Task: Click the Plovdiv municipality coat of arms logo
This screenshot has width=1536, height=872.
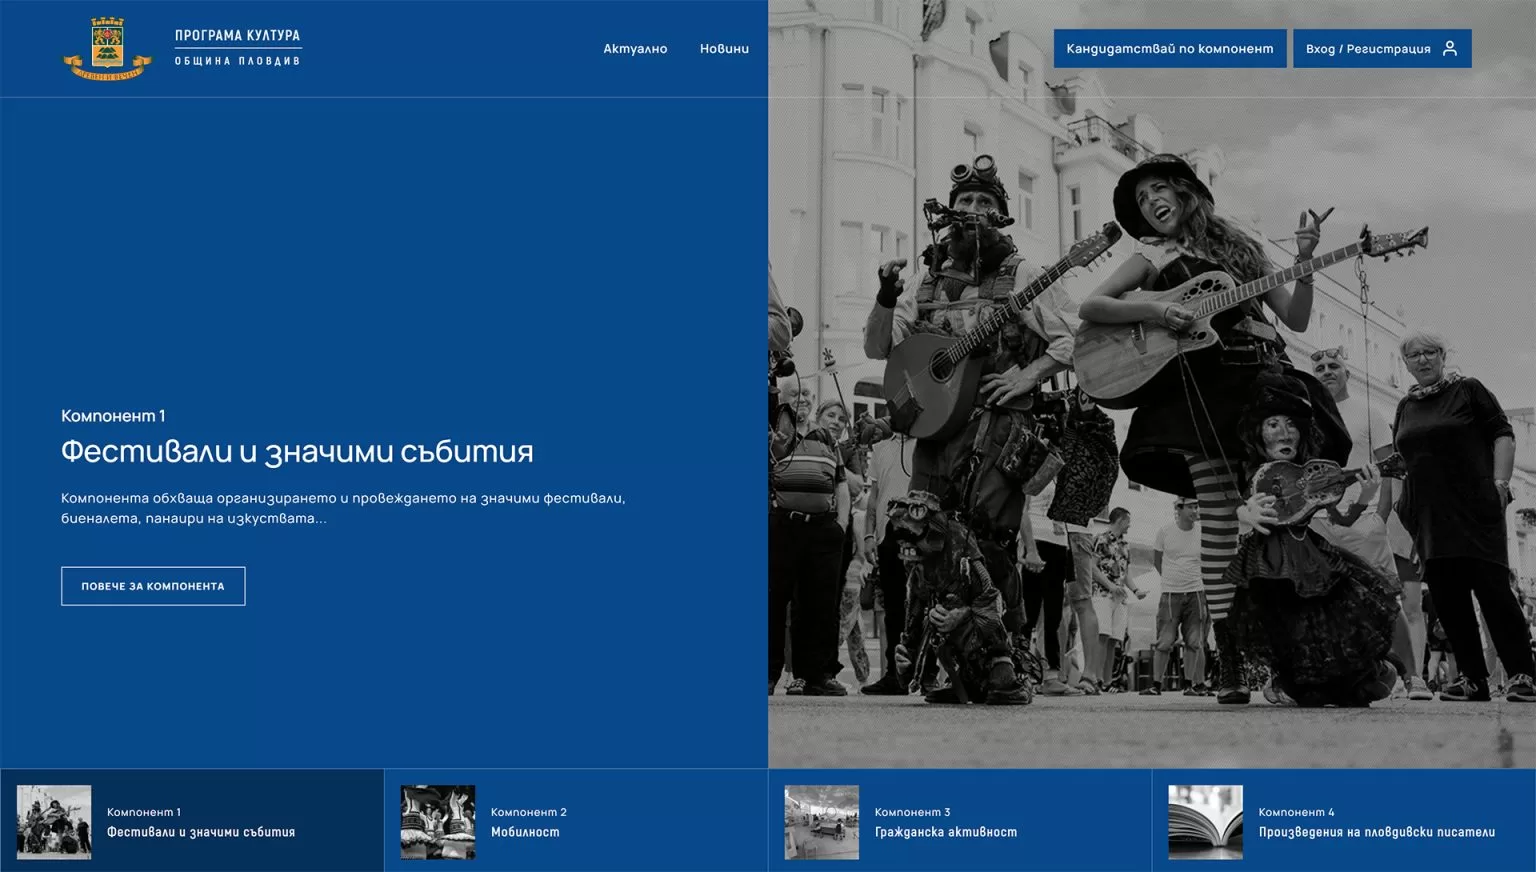Action: point(107,48)
